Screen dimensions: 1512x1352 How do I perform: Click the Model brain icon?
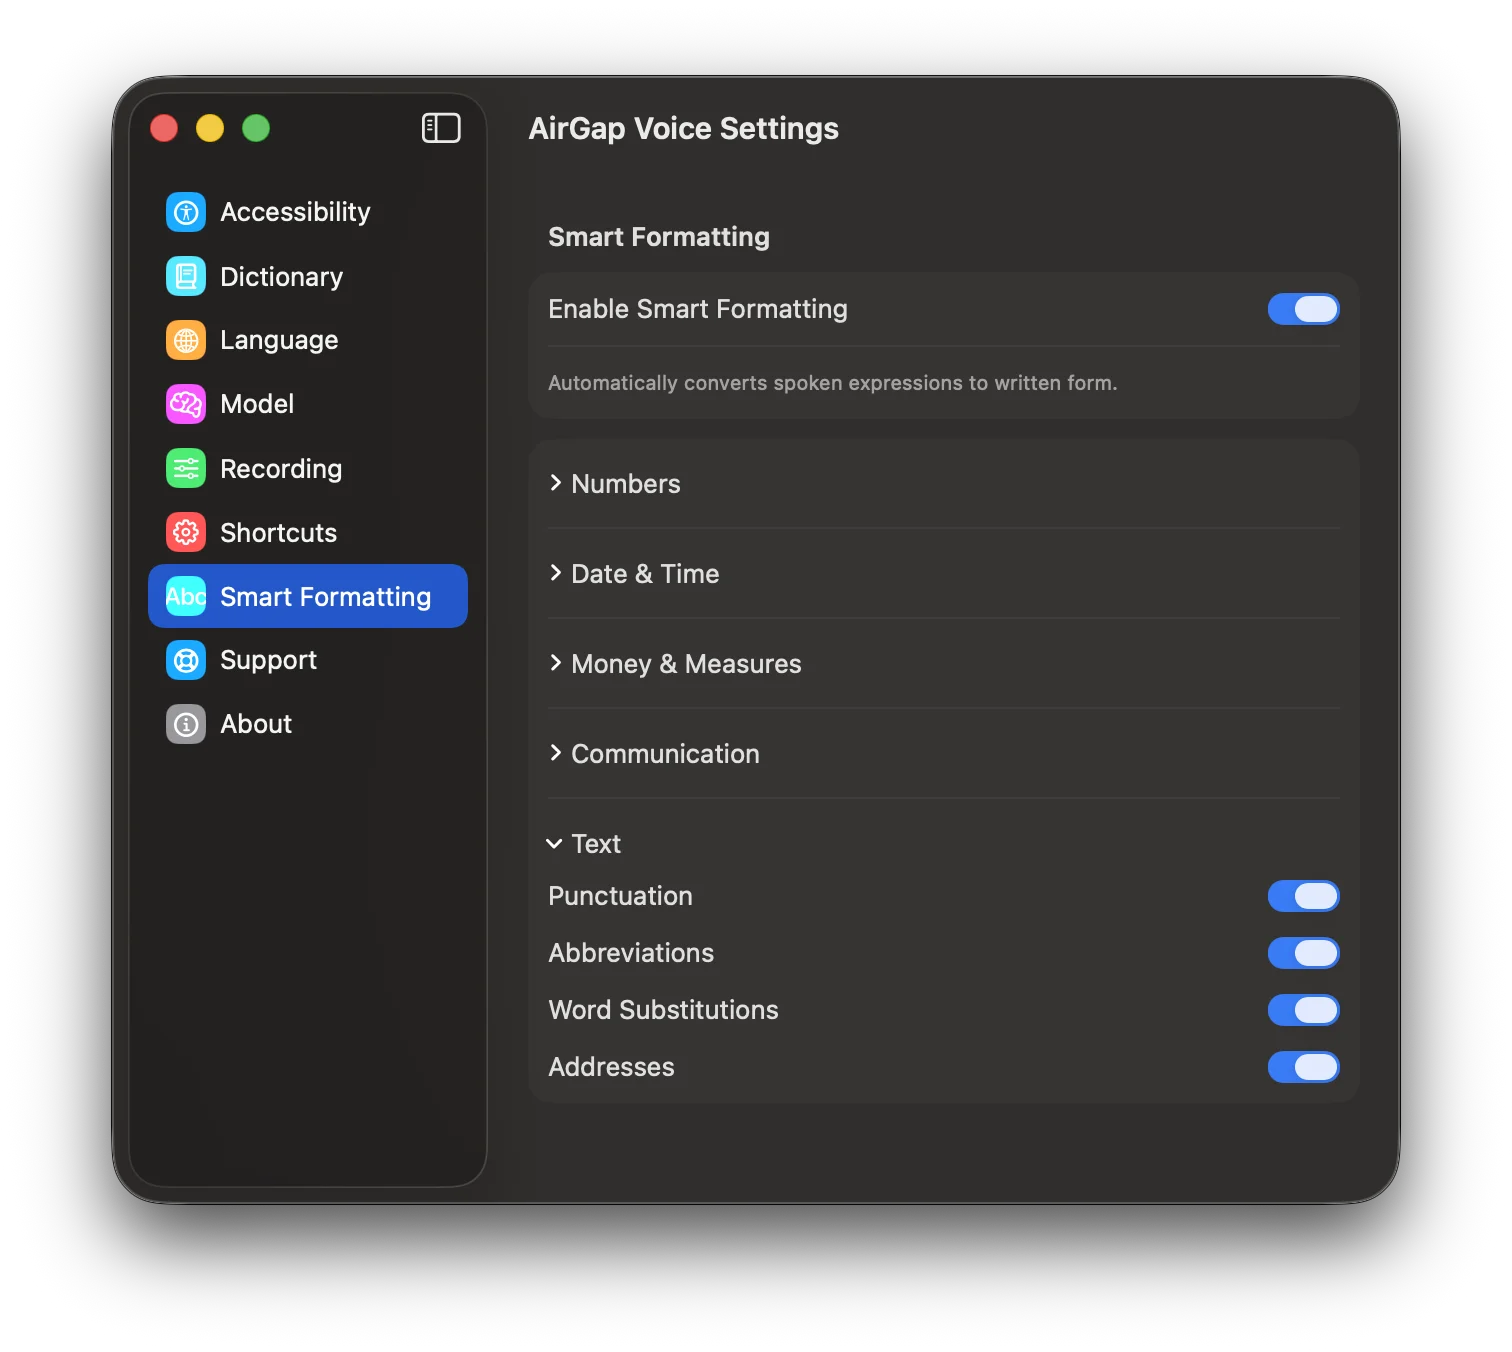click(x=186, y=404)
